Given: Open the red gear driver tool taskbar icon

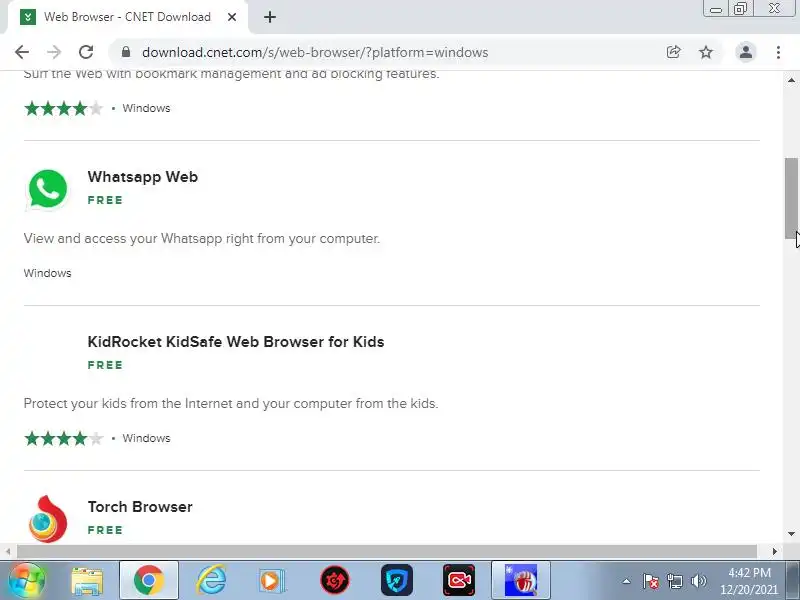Looking at the screenshot, I should pyautogui.click(x=335, y=581).
